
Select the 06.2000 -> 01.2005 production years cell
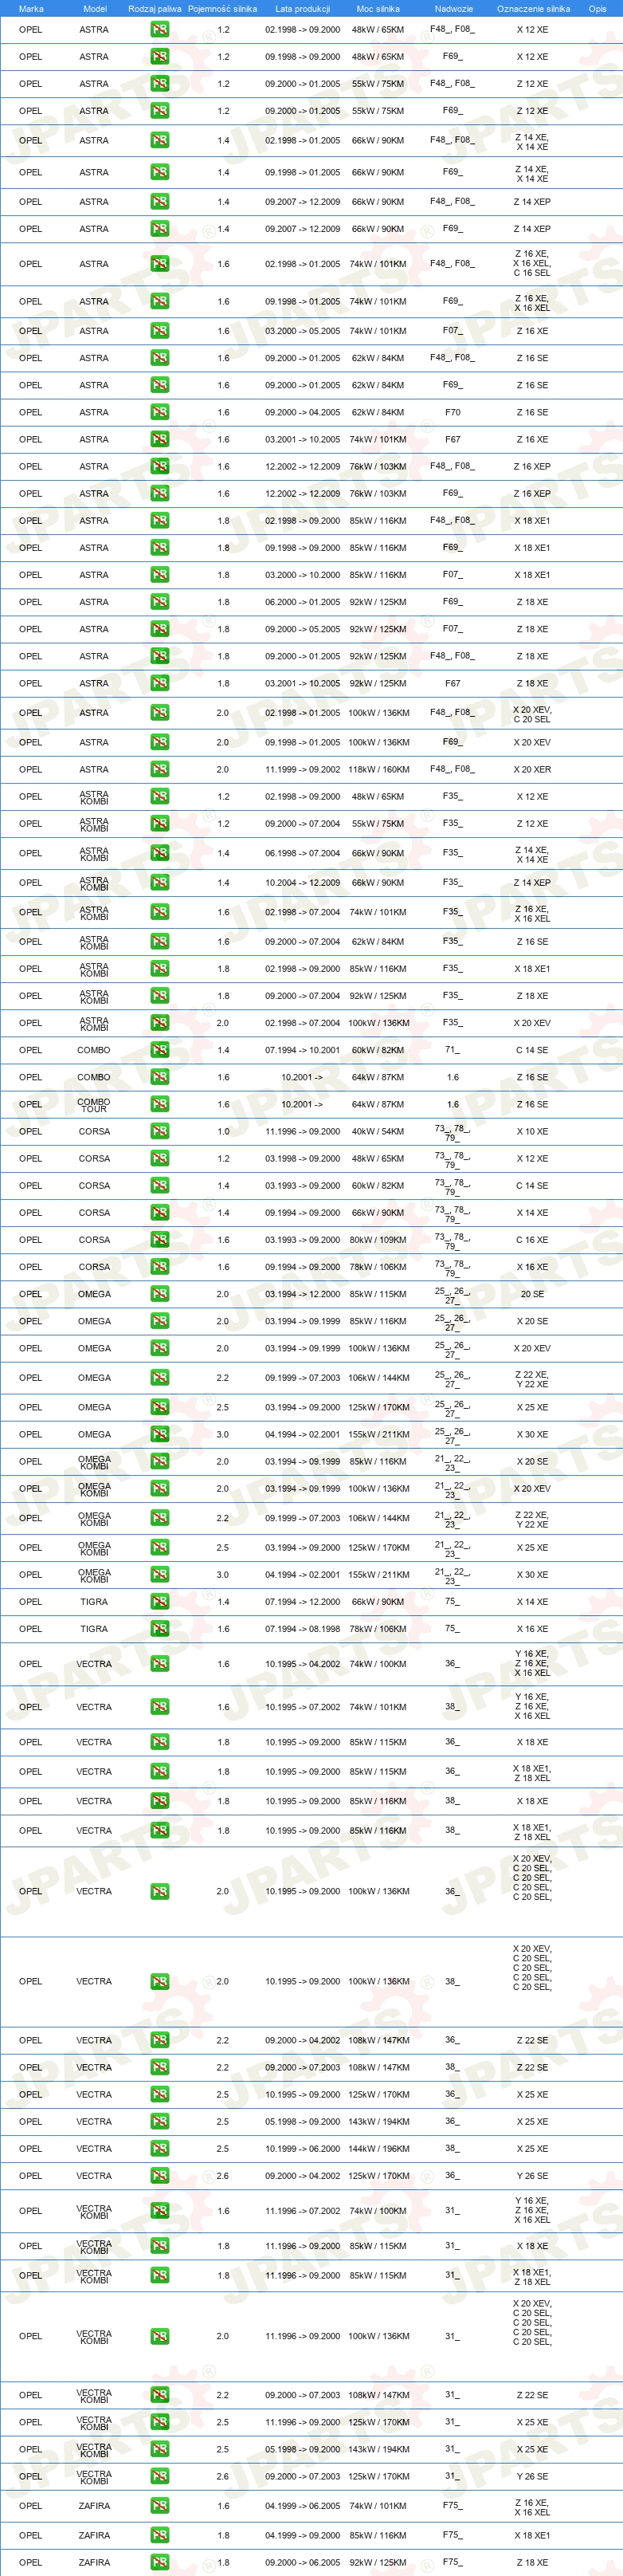302,602
